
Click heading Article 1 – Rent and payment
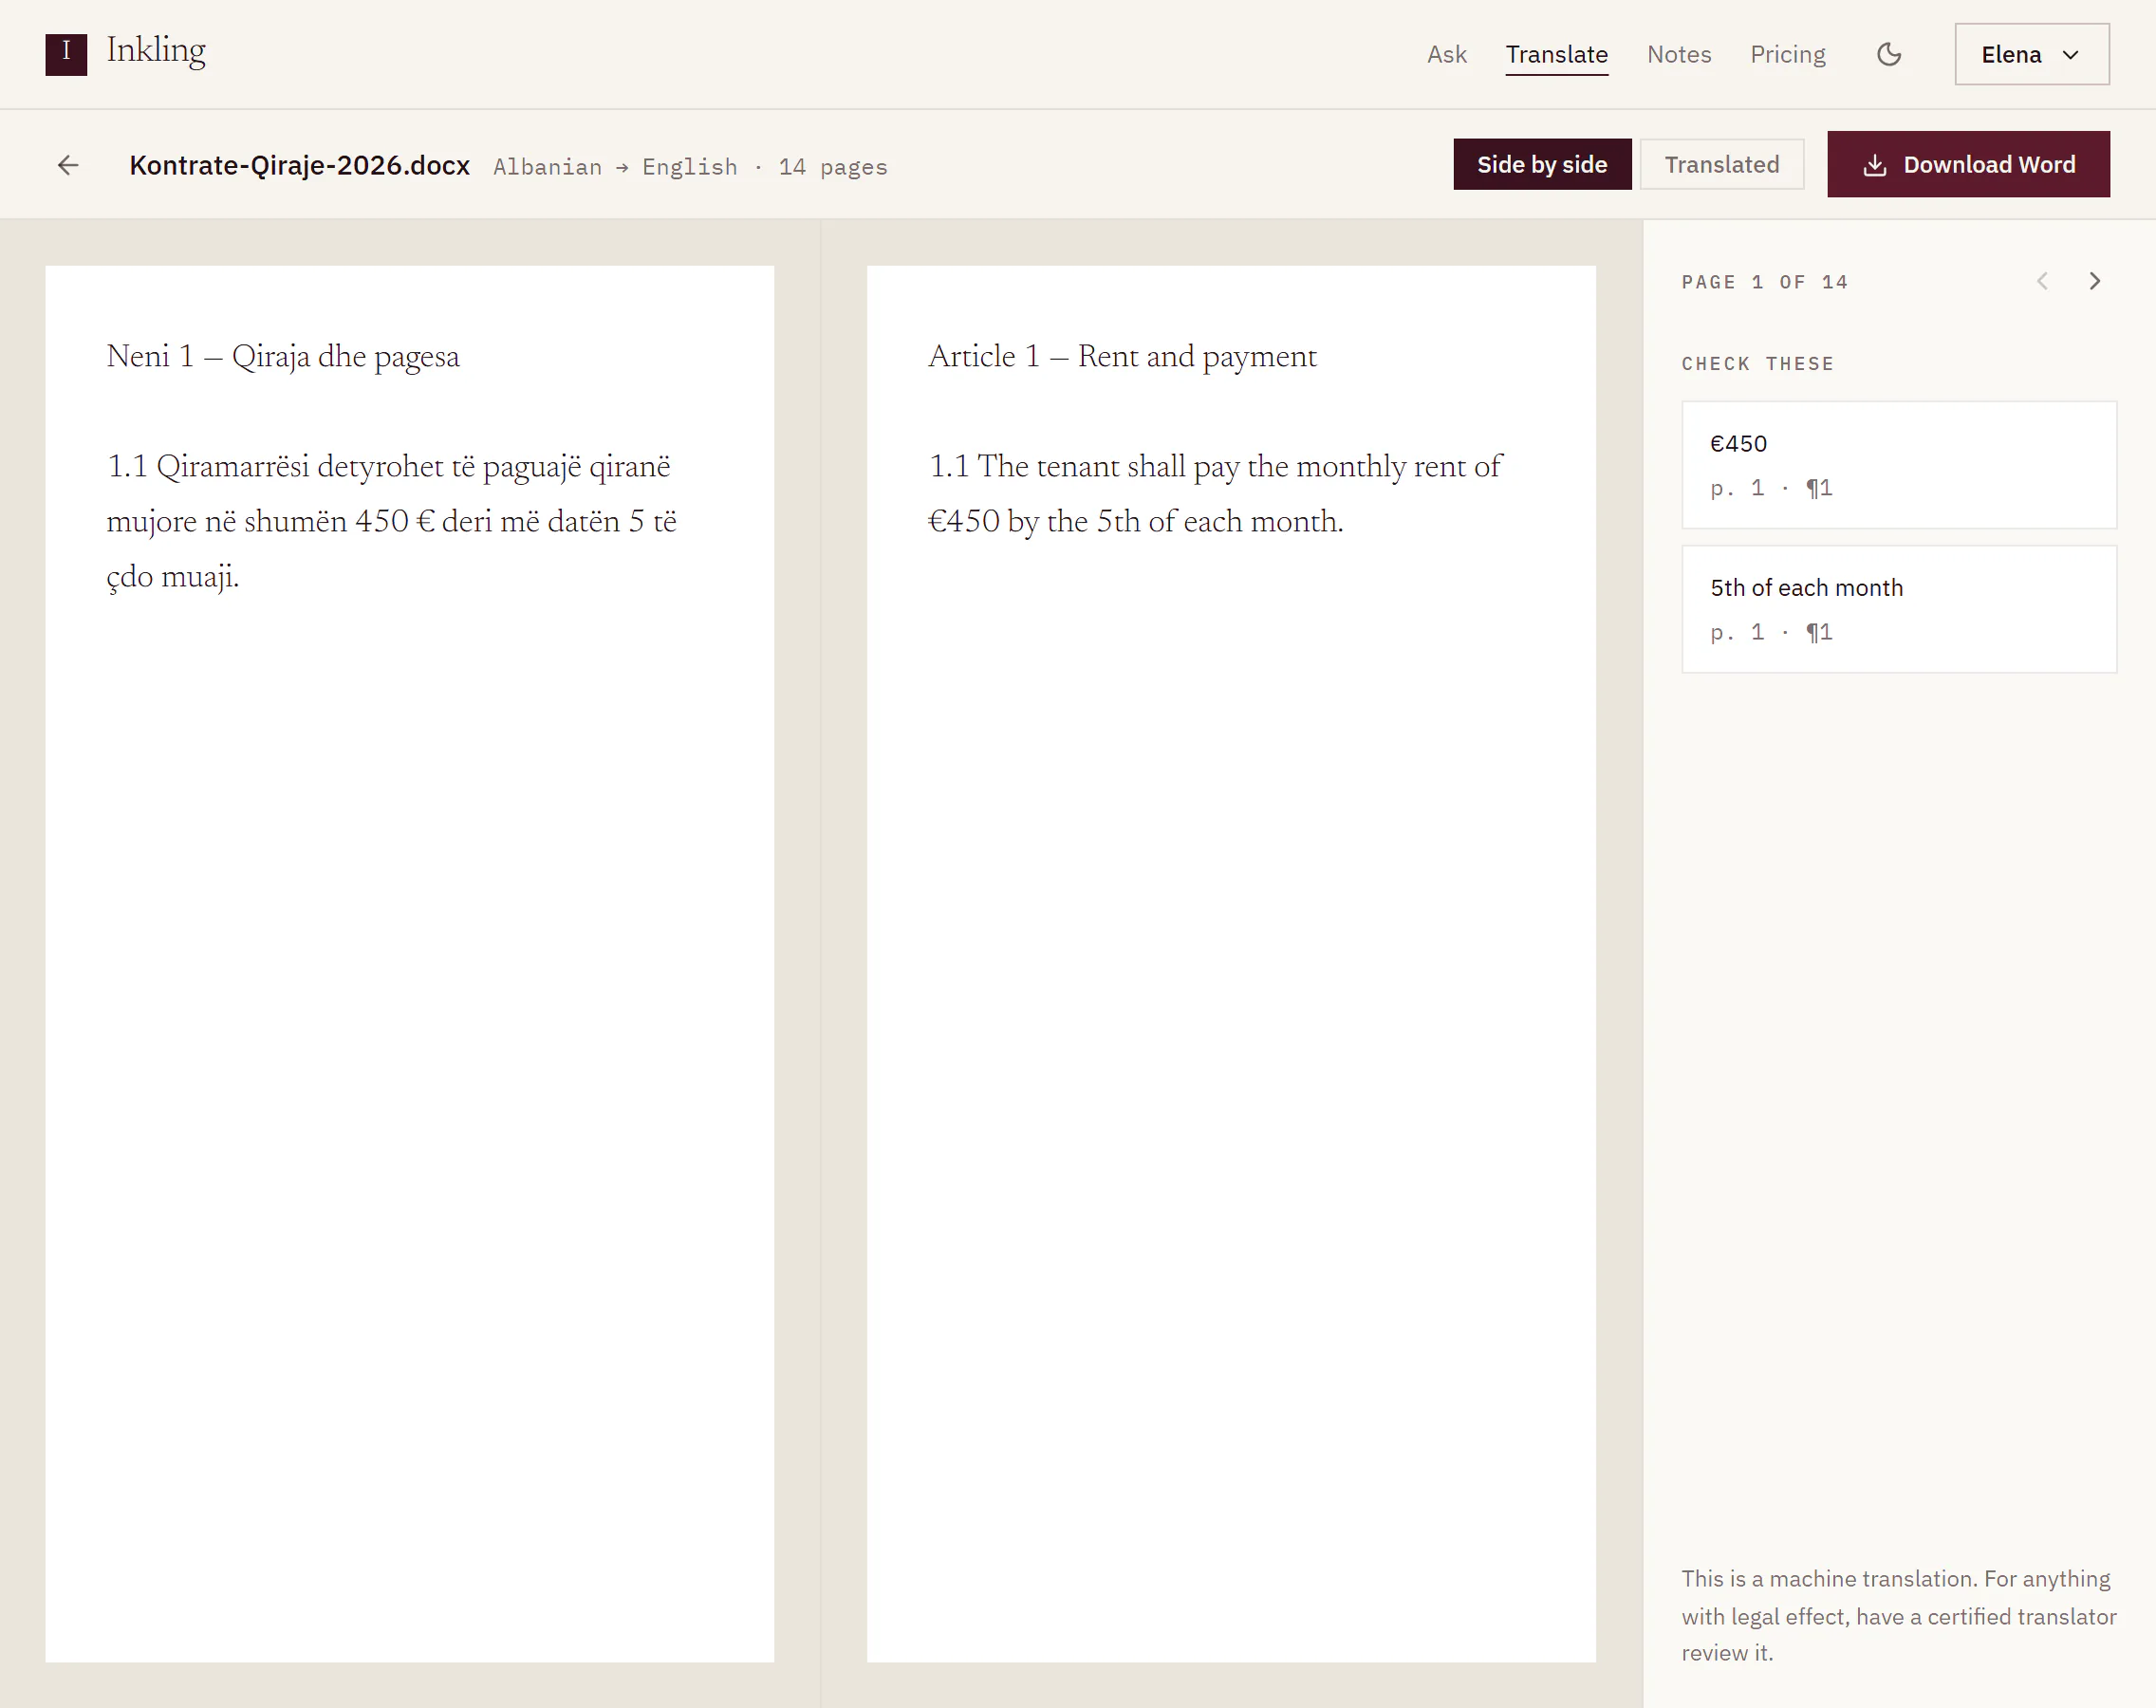tap(1121, 356)
